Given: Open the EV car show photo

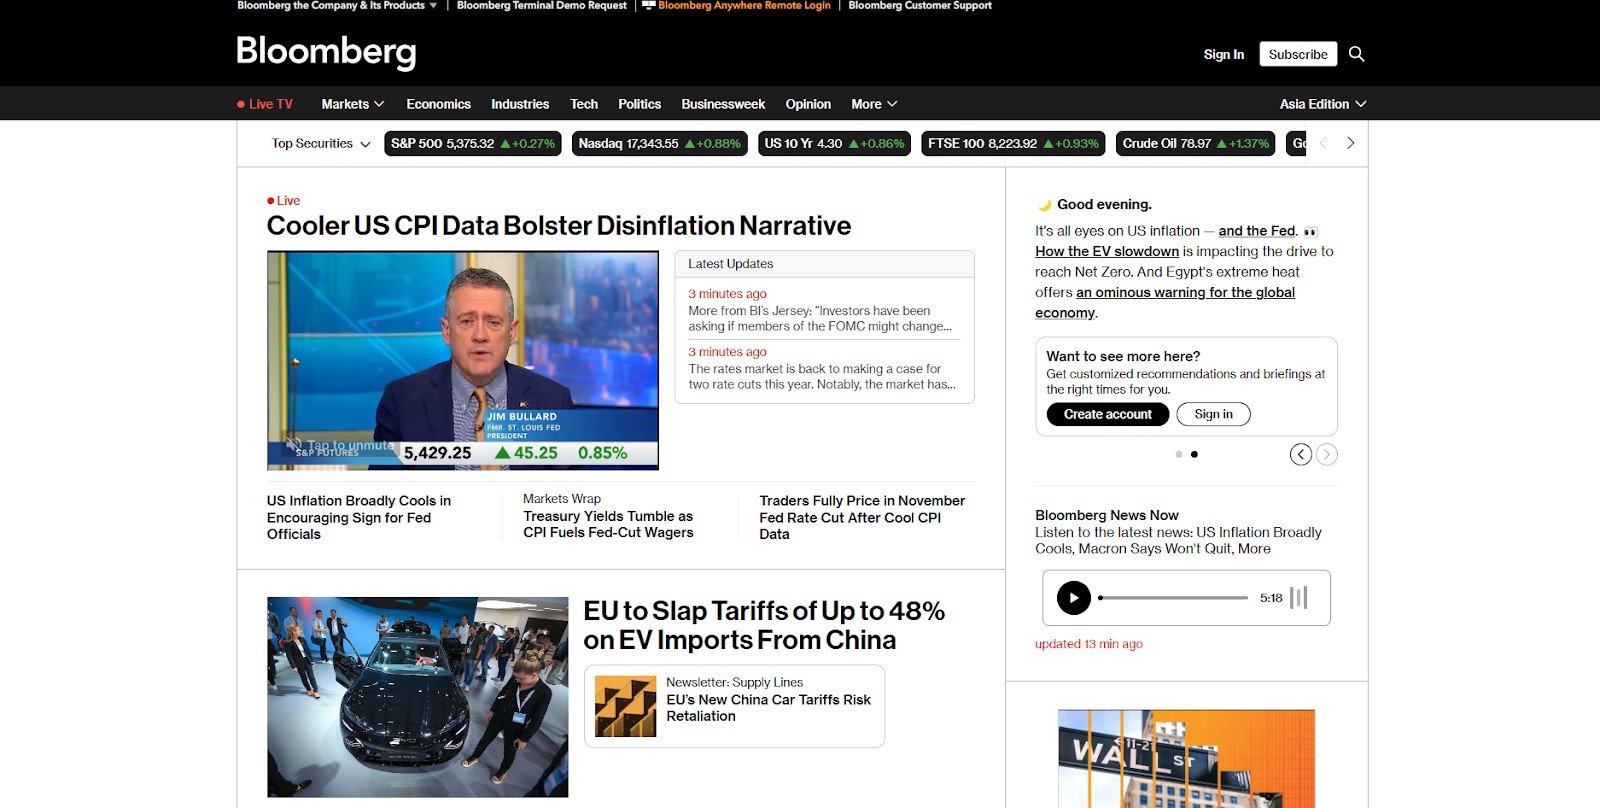Looking at the screenshot, I should (417, 697).
